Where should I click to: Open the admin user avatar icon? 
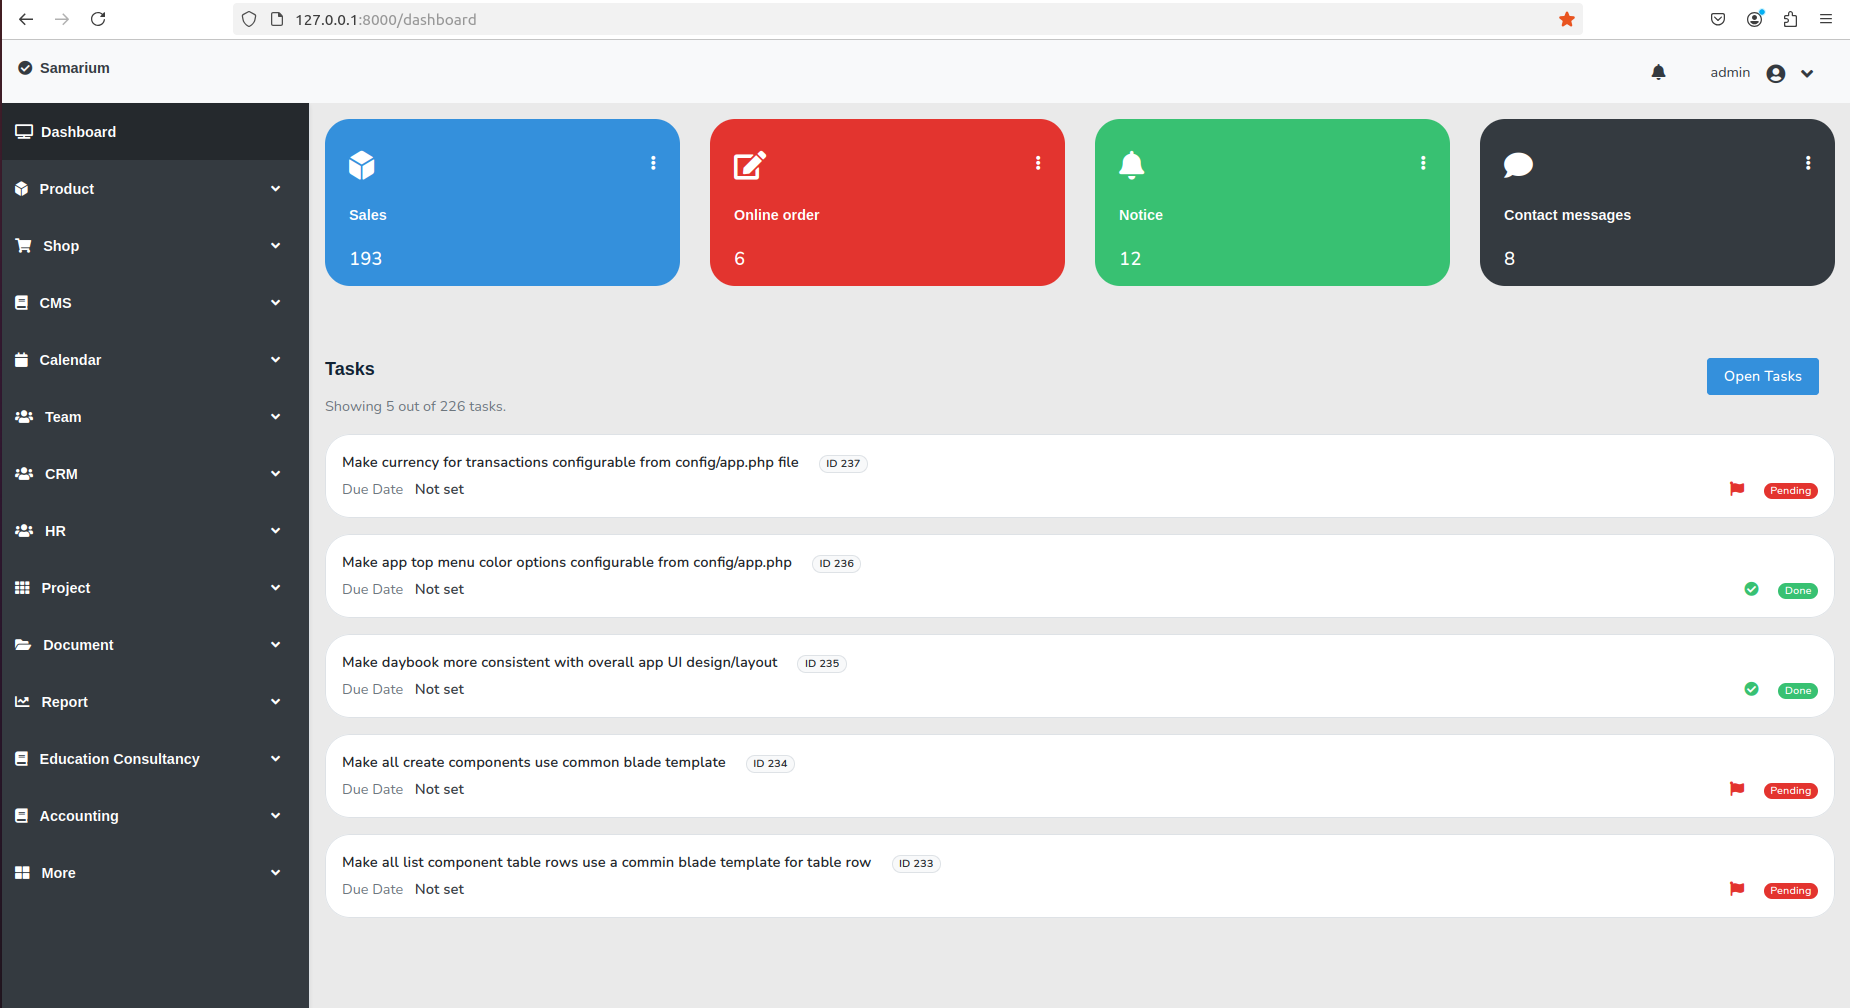point(1776,73)
